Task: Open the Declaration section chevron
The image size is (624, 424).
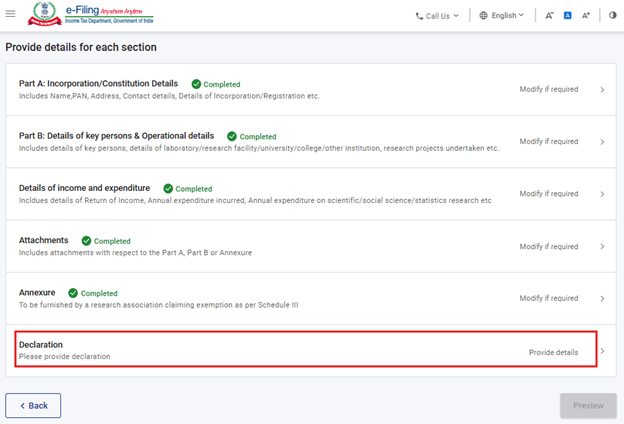Action: (x=602, y=351)
